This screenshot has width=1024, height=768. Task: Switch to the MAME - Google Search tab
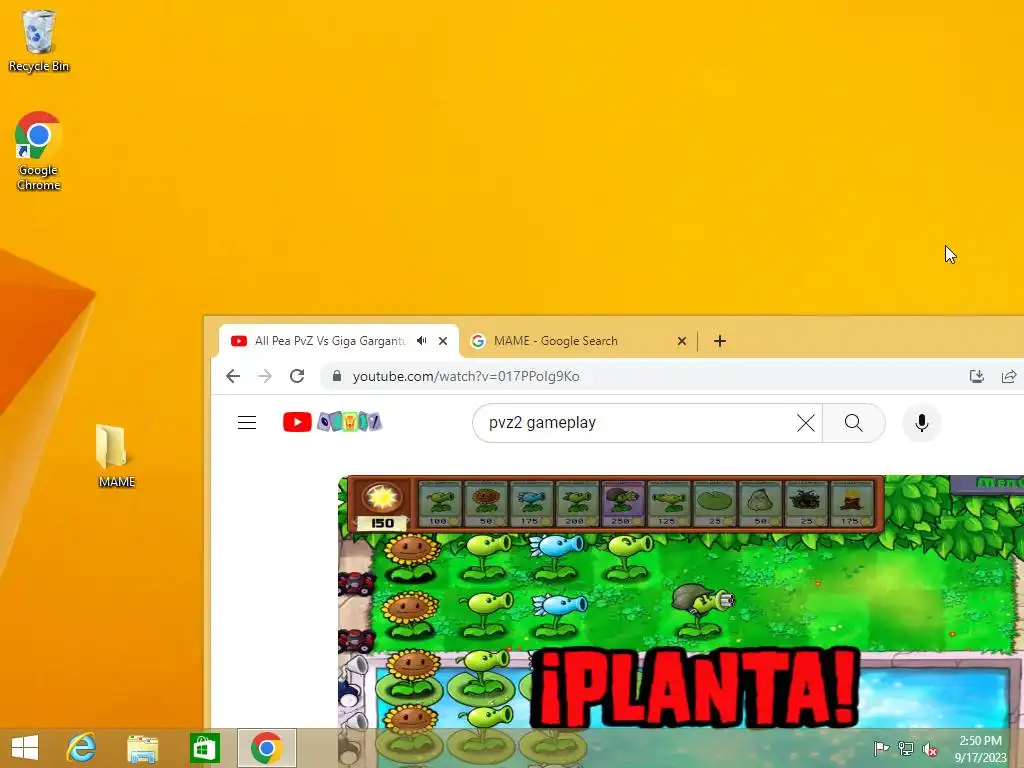click(555, 341)
